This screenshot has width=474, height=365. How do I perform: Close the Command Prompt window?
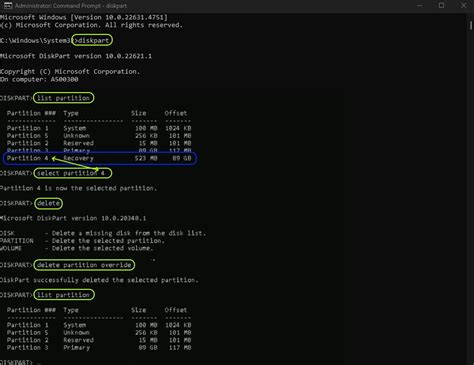pyautogui.click(x=464, y=5)
